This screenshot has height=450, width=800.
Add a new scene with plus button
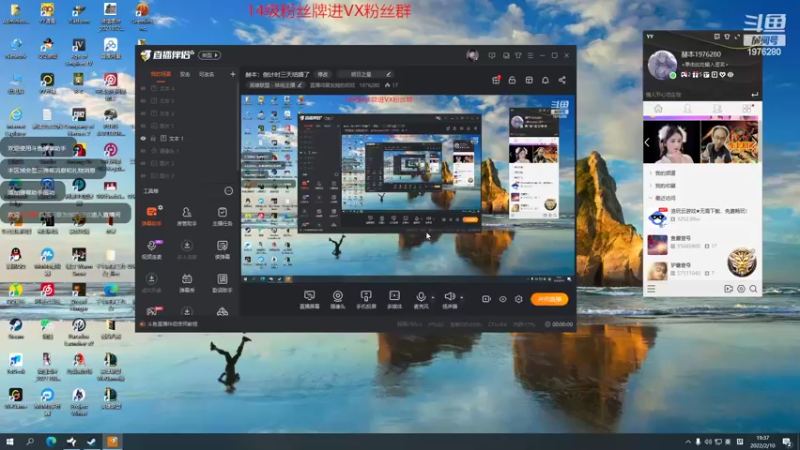[x=233, y=74]
